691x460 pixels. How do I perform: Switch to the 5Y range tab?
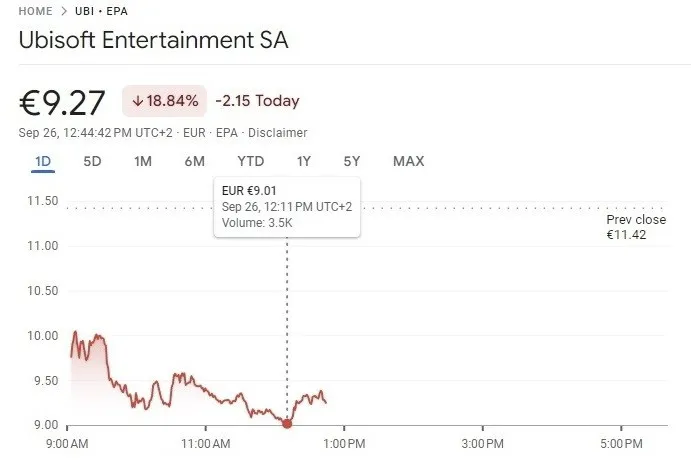click(x=352, y=161)
